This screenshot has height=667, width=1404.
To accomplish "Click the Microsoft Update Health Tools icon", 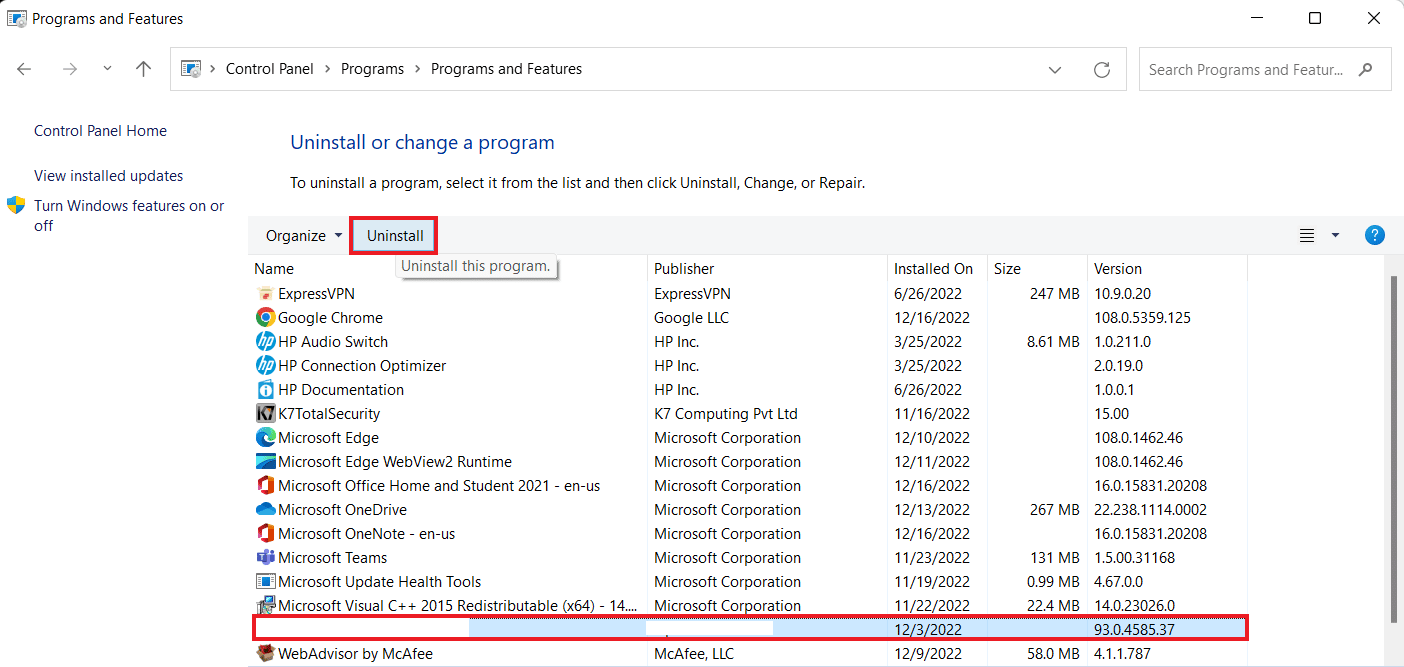I will [265, 582].
